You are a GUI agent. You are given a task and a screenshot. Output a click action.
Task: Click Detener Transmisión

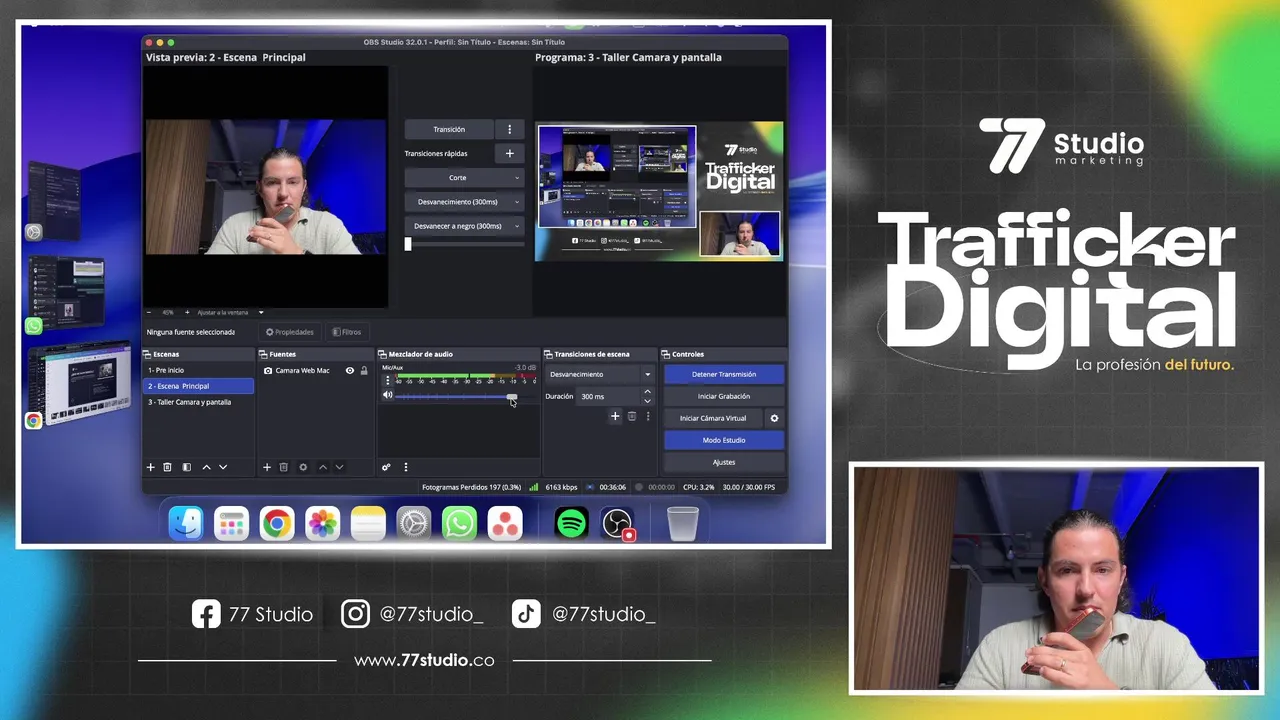point(724,374)
